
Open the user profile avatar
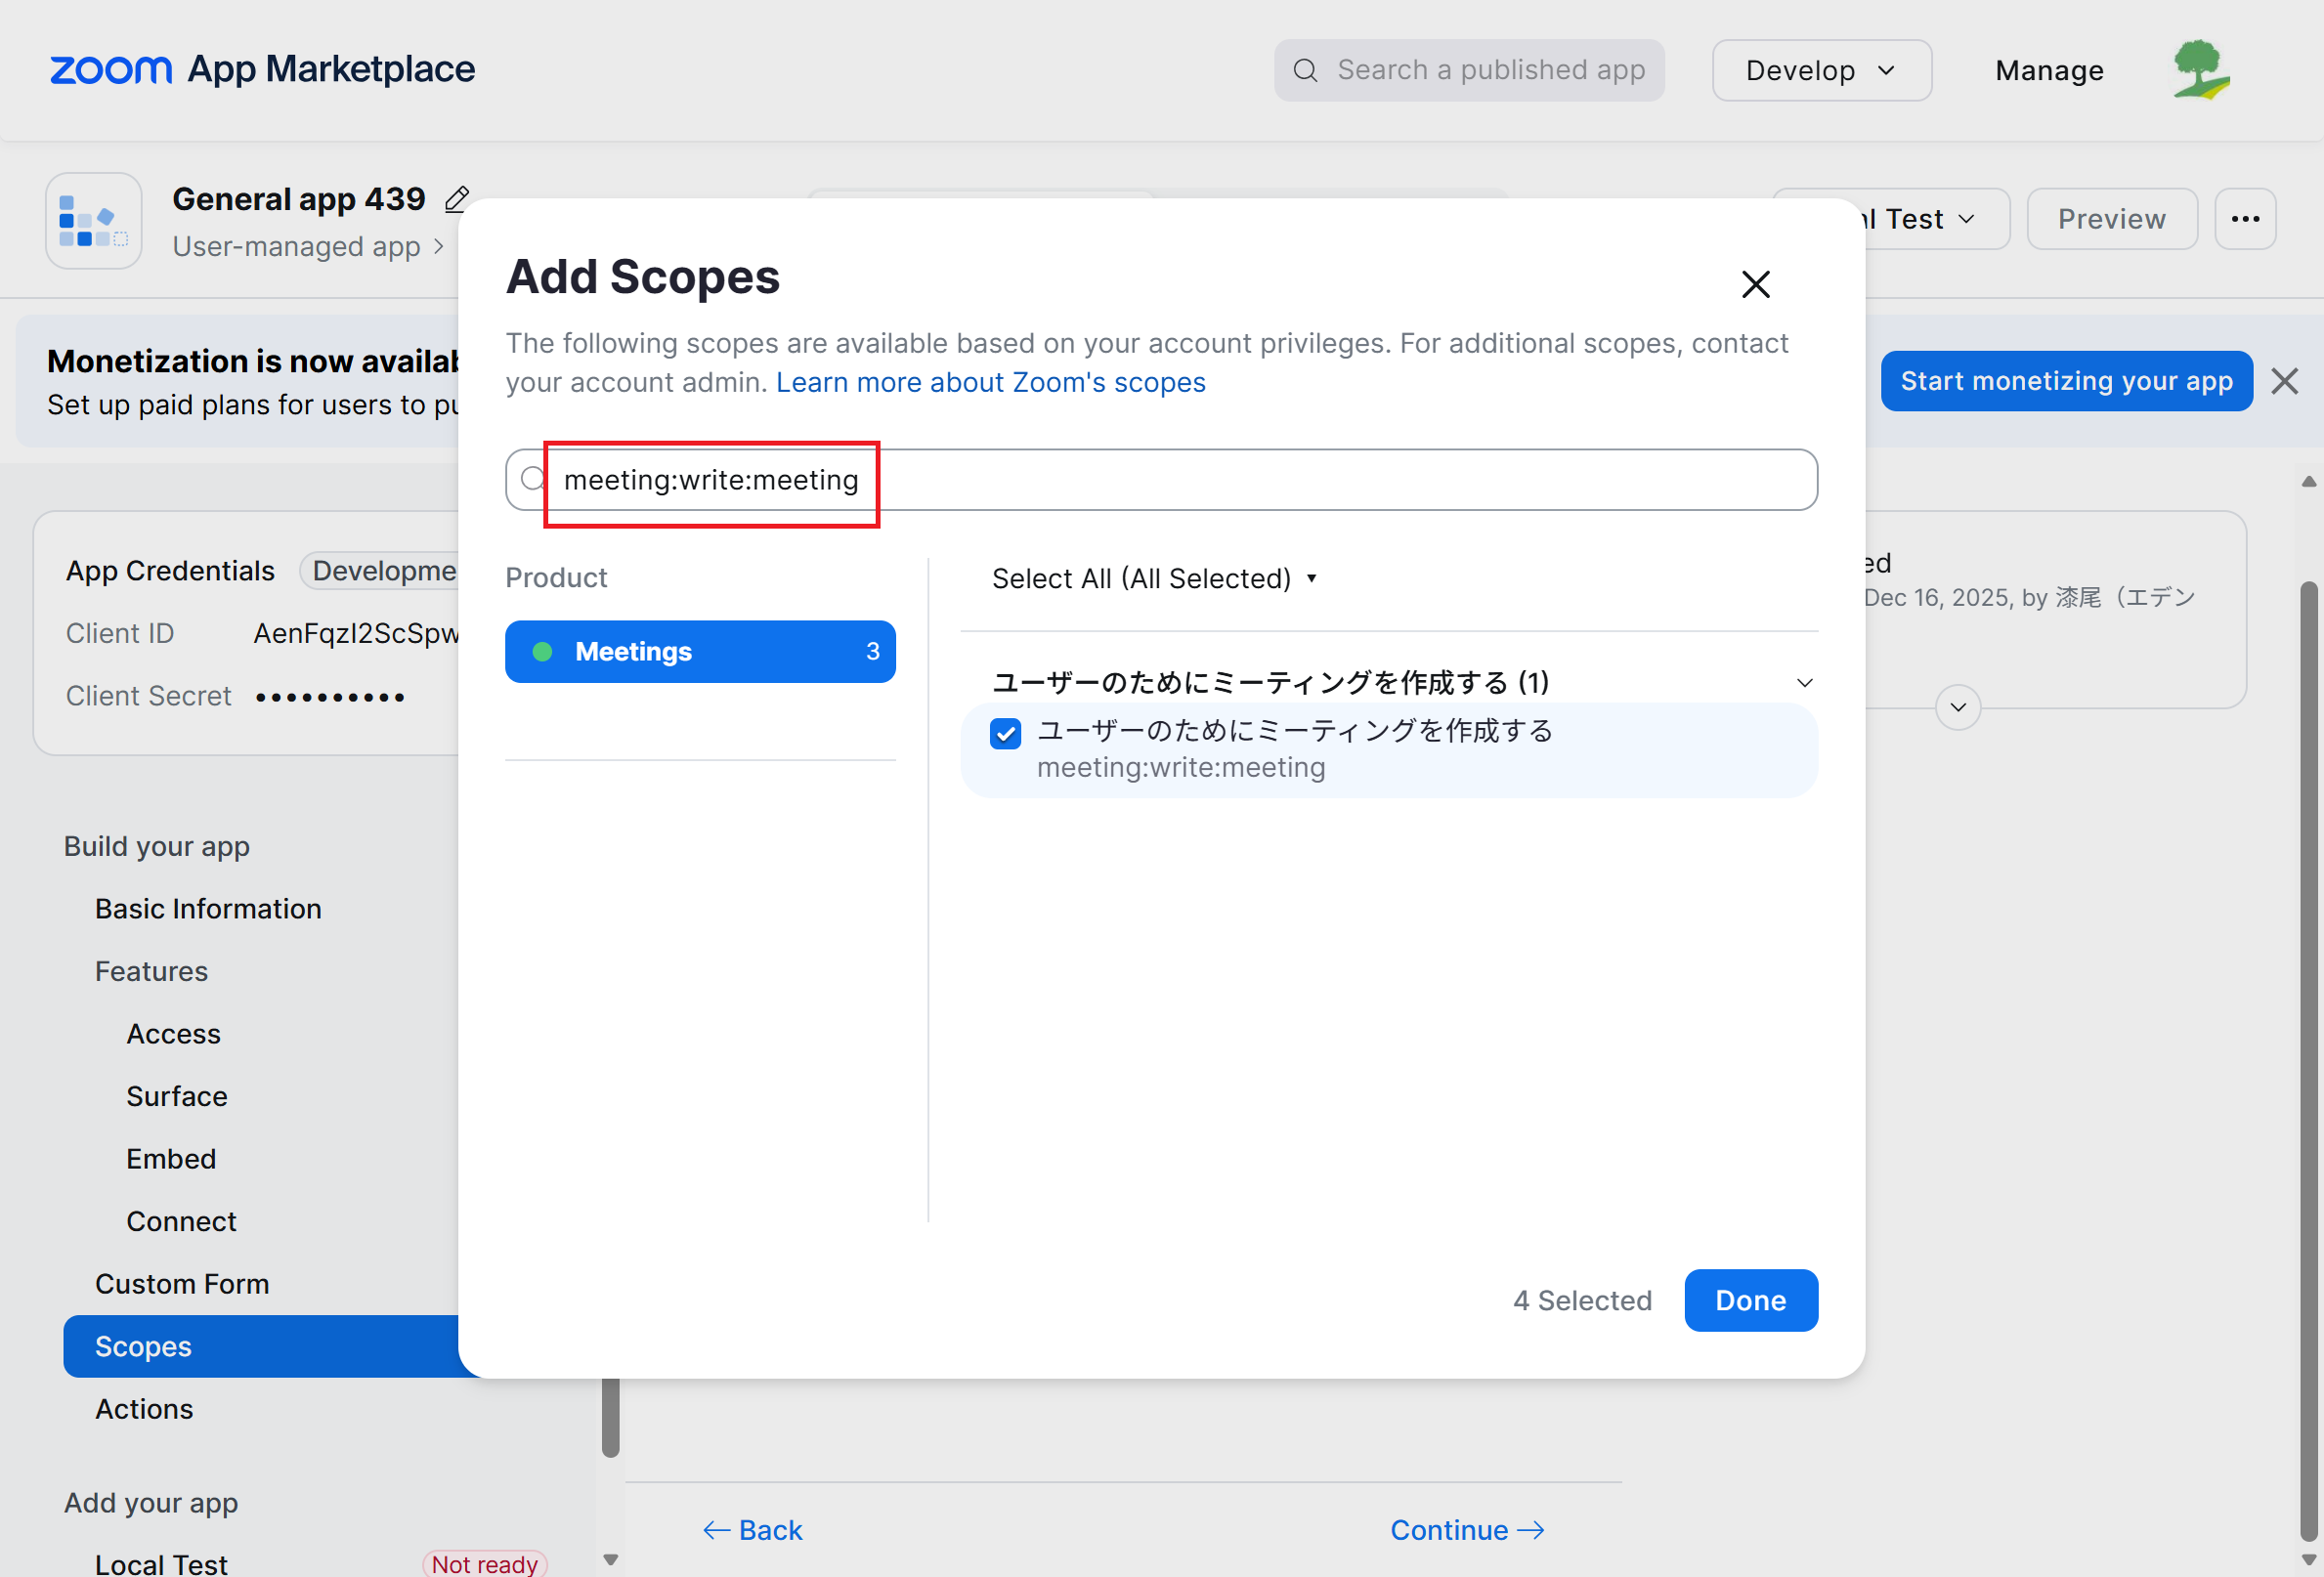tap(2200, 70)
